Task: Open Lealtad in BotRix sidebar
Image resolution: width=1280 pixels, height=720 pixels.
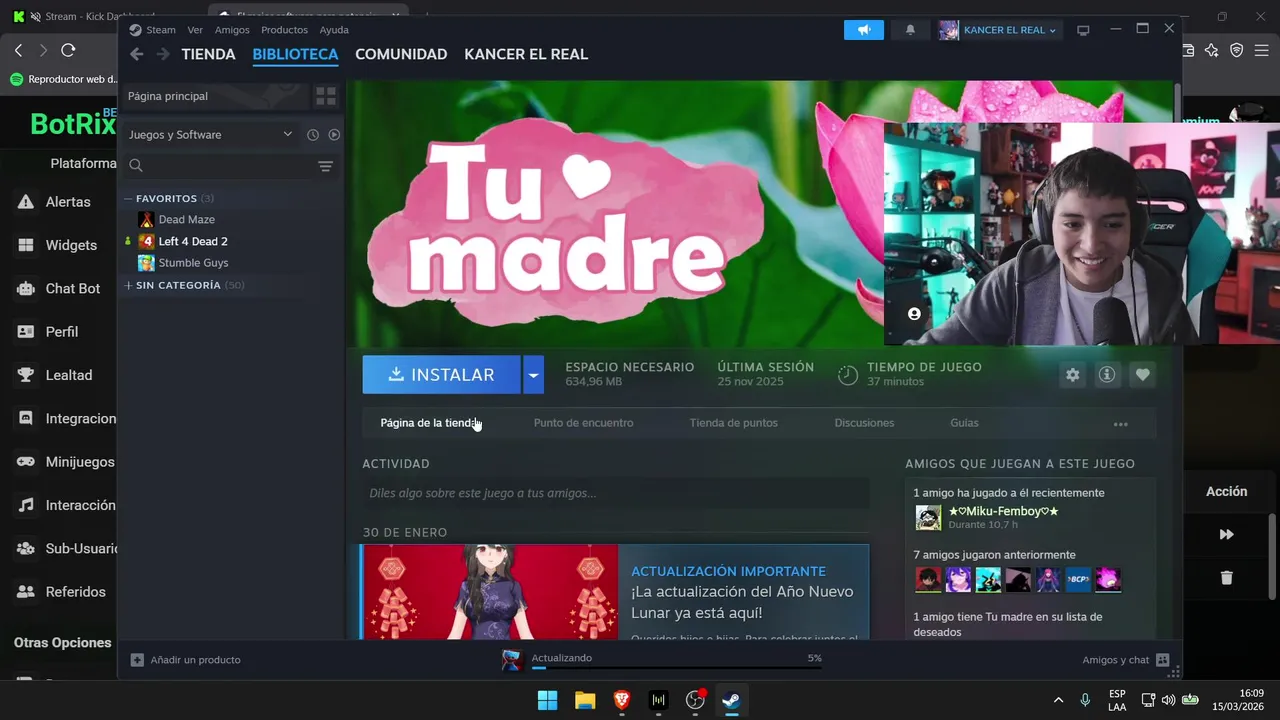Action: pos(69,375)
